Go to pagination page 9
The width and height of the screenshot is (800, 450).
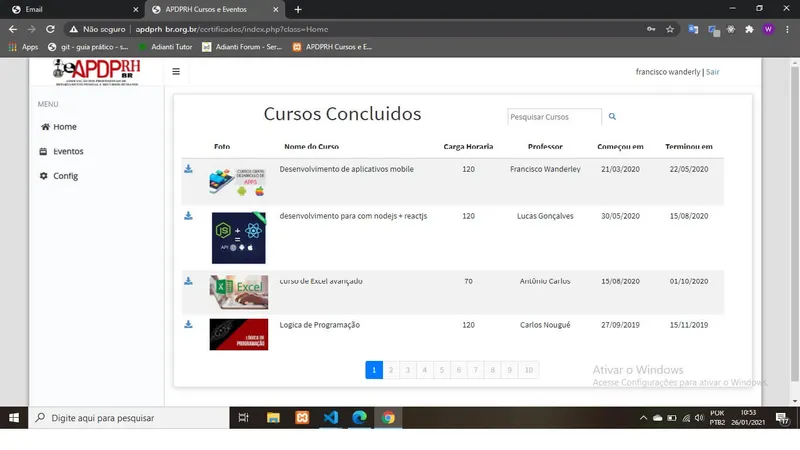tap(509, 370)
